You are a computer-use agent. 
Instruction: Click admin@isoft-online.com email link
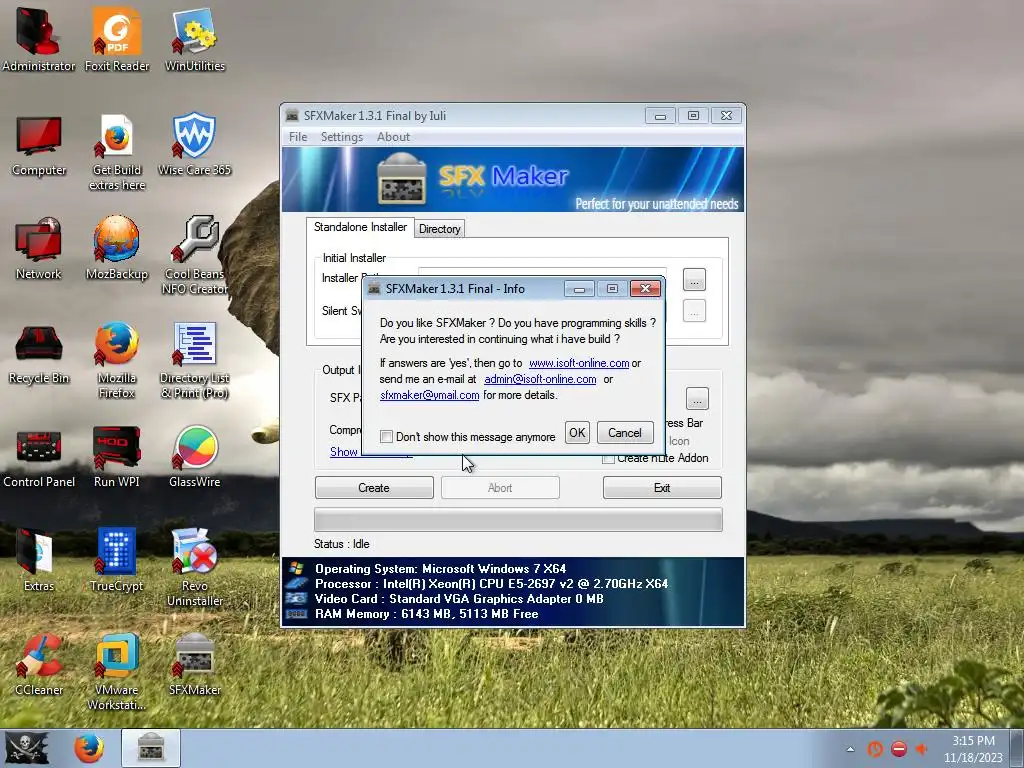pos(540,379)
